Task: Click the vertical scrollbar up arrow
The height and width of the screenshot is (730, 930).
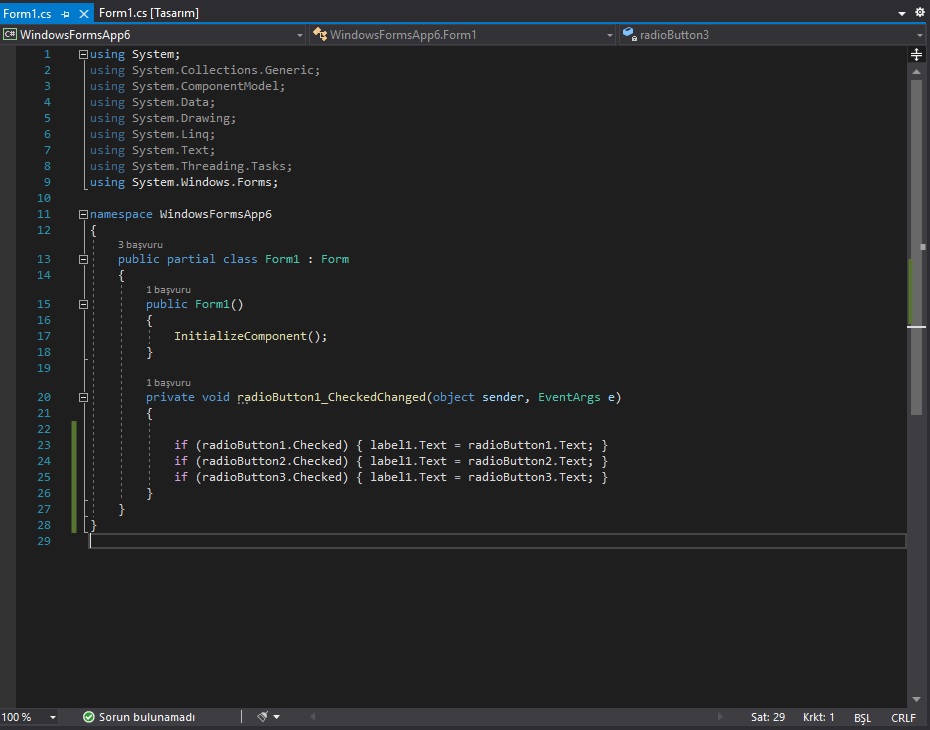Action: 916,71
